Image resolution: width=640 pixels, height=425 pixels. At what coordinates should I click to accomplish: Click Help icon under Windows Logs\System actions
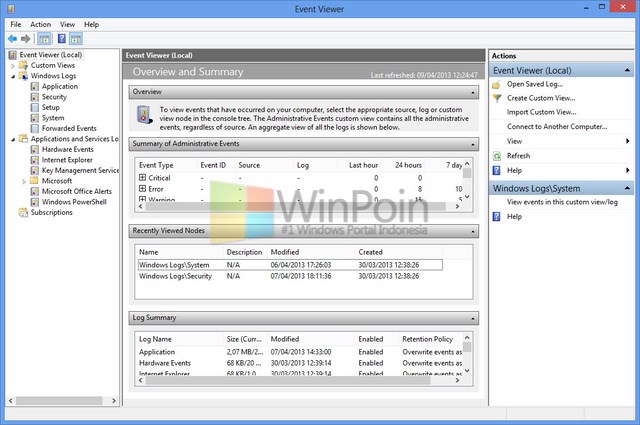click(496, 217)
